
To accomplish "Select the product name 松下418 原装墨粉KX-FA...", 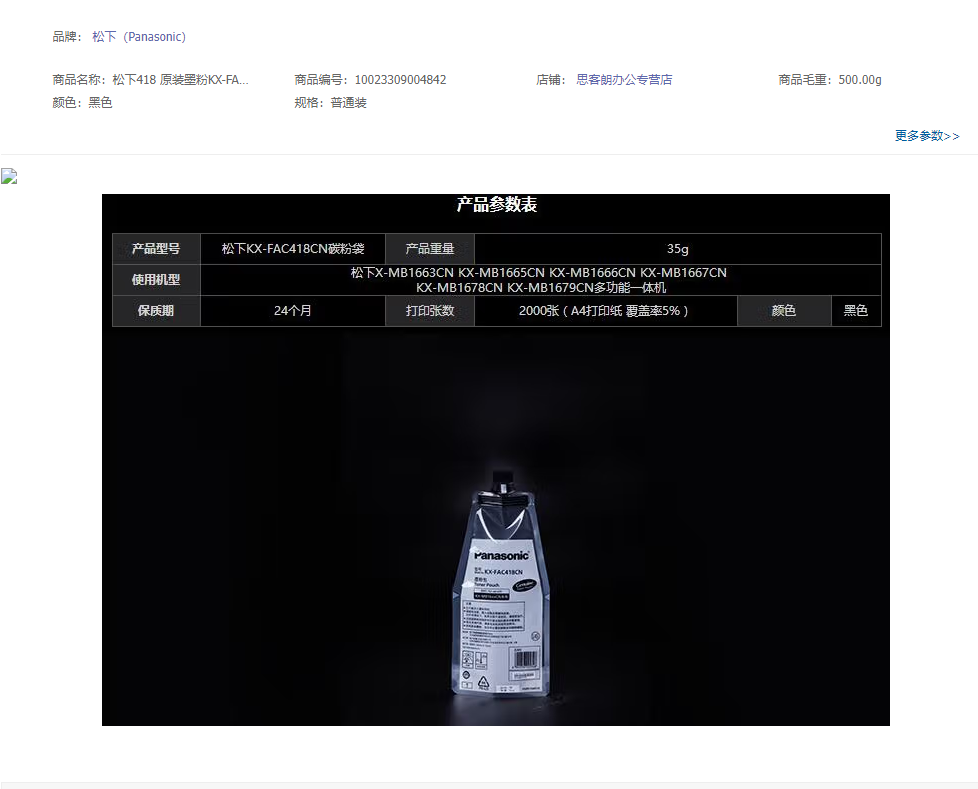I will pos(180,80).
